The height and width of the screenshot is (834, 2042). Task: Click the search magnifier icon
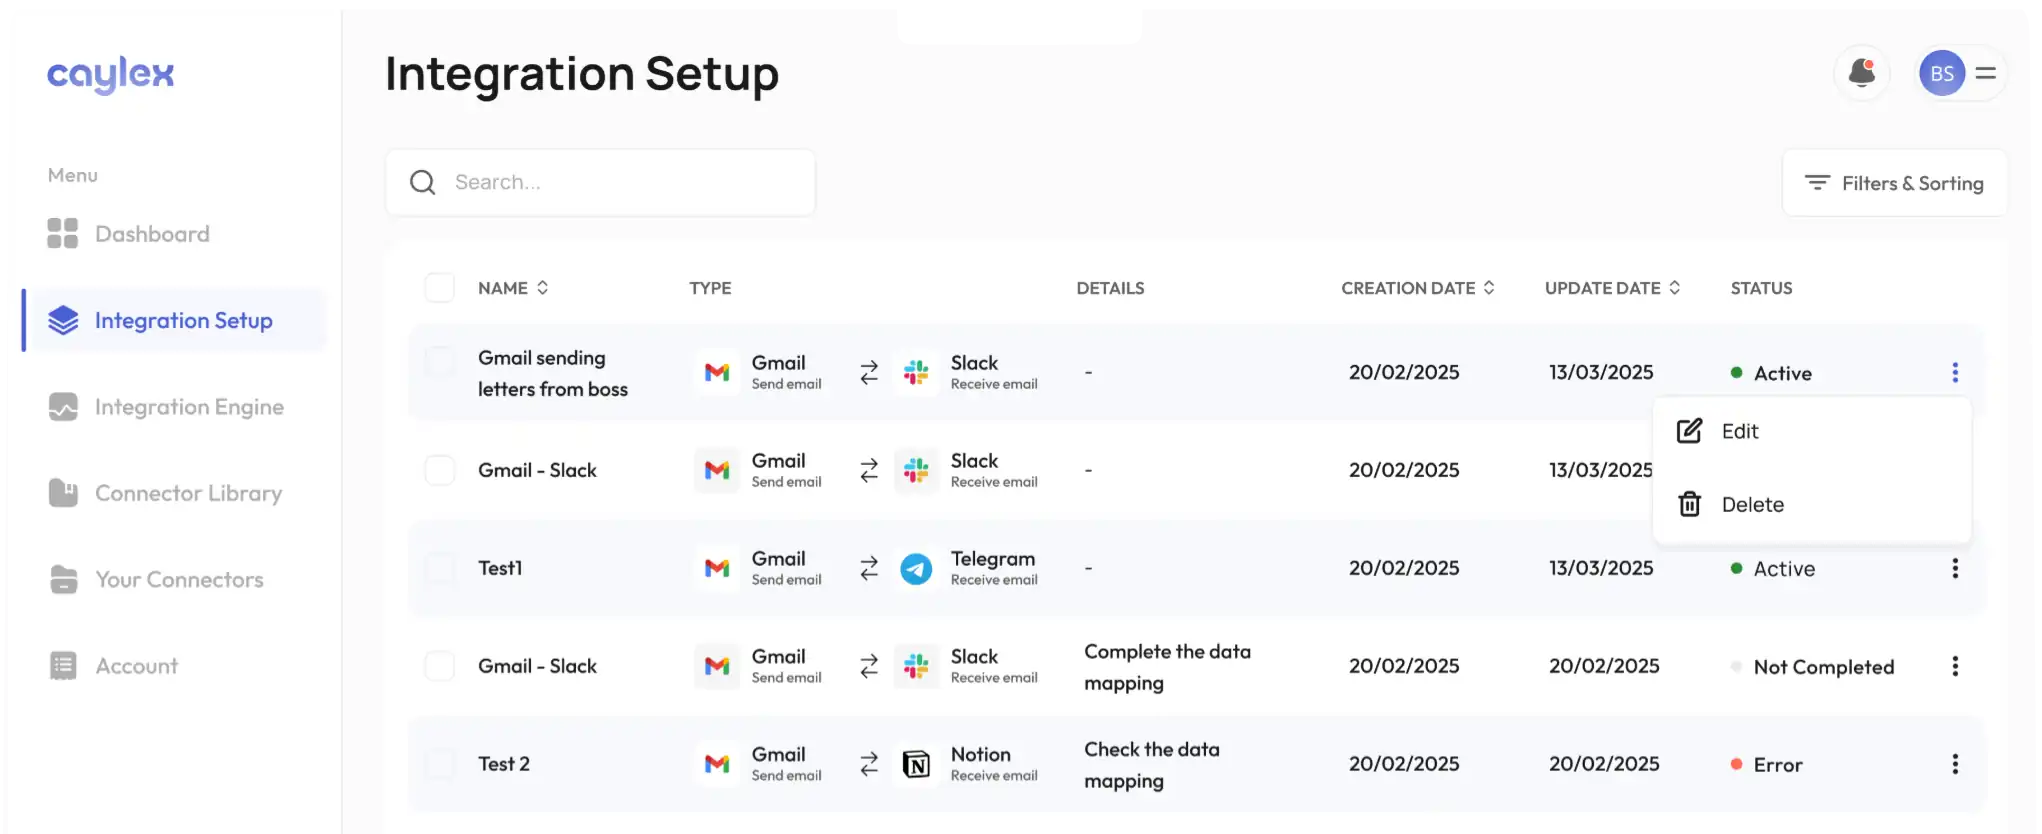(423, 182)
